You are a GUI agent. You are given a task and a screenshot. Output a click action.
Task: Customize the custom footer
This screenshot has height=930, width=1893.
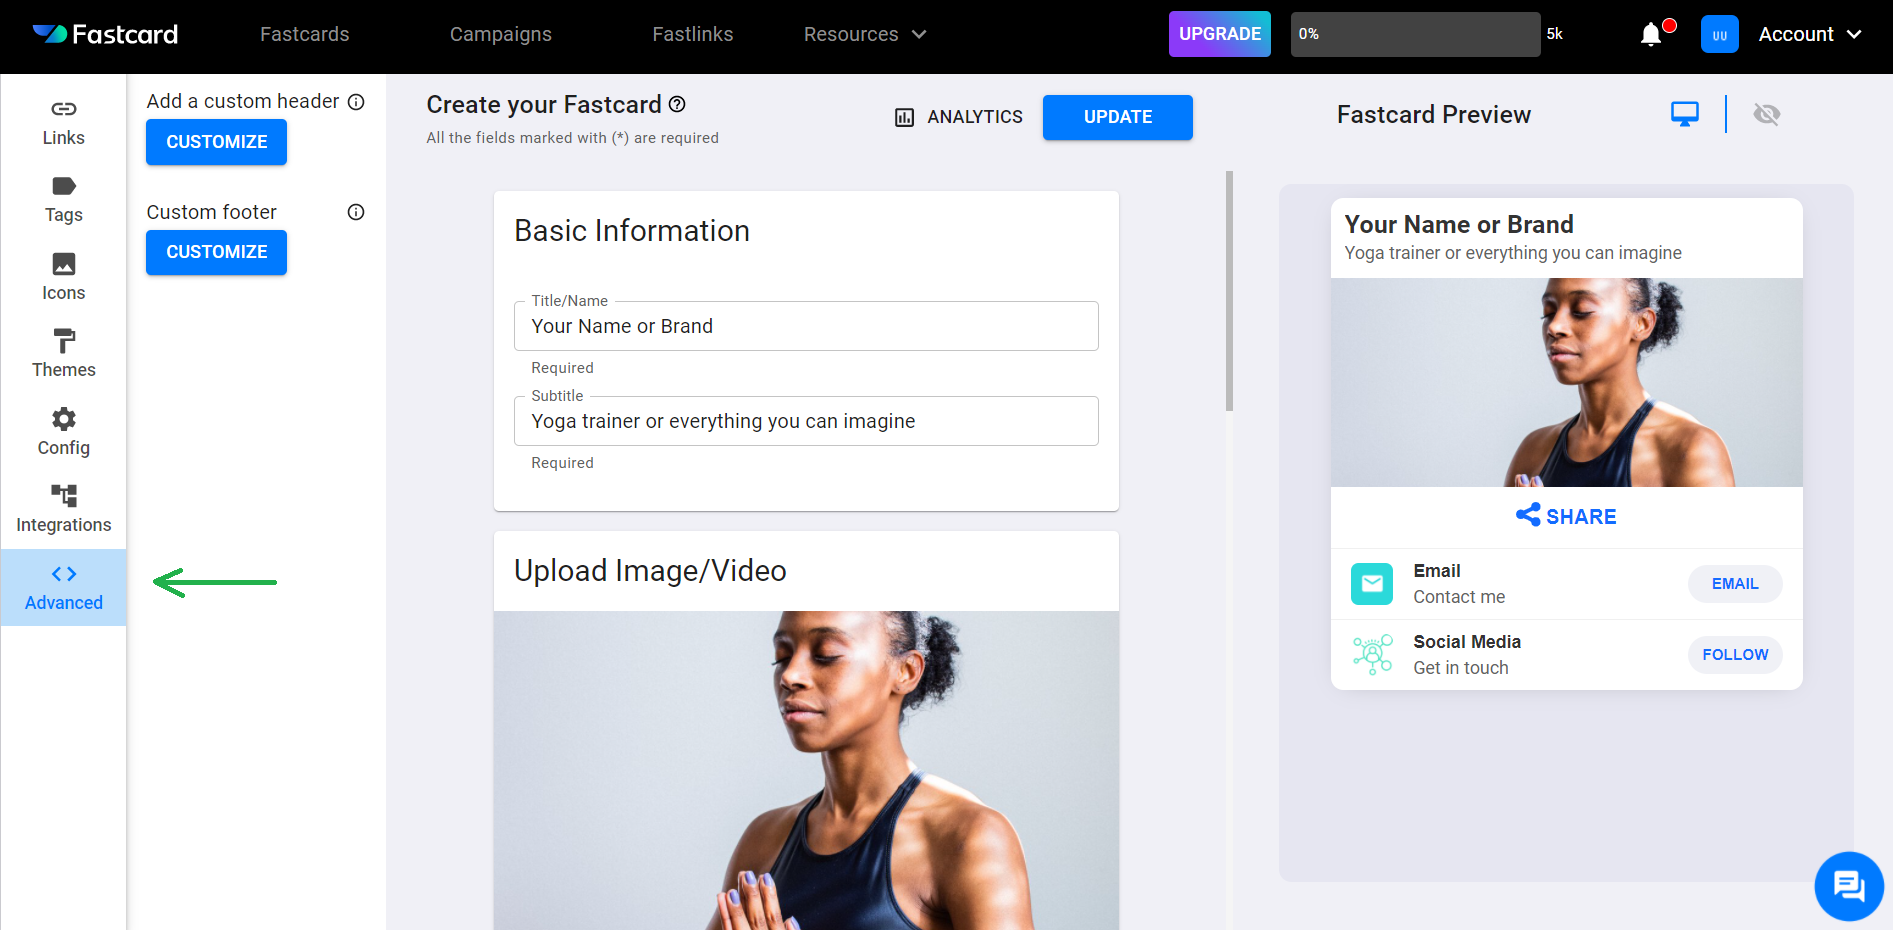coord(216,252)
